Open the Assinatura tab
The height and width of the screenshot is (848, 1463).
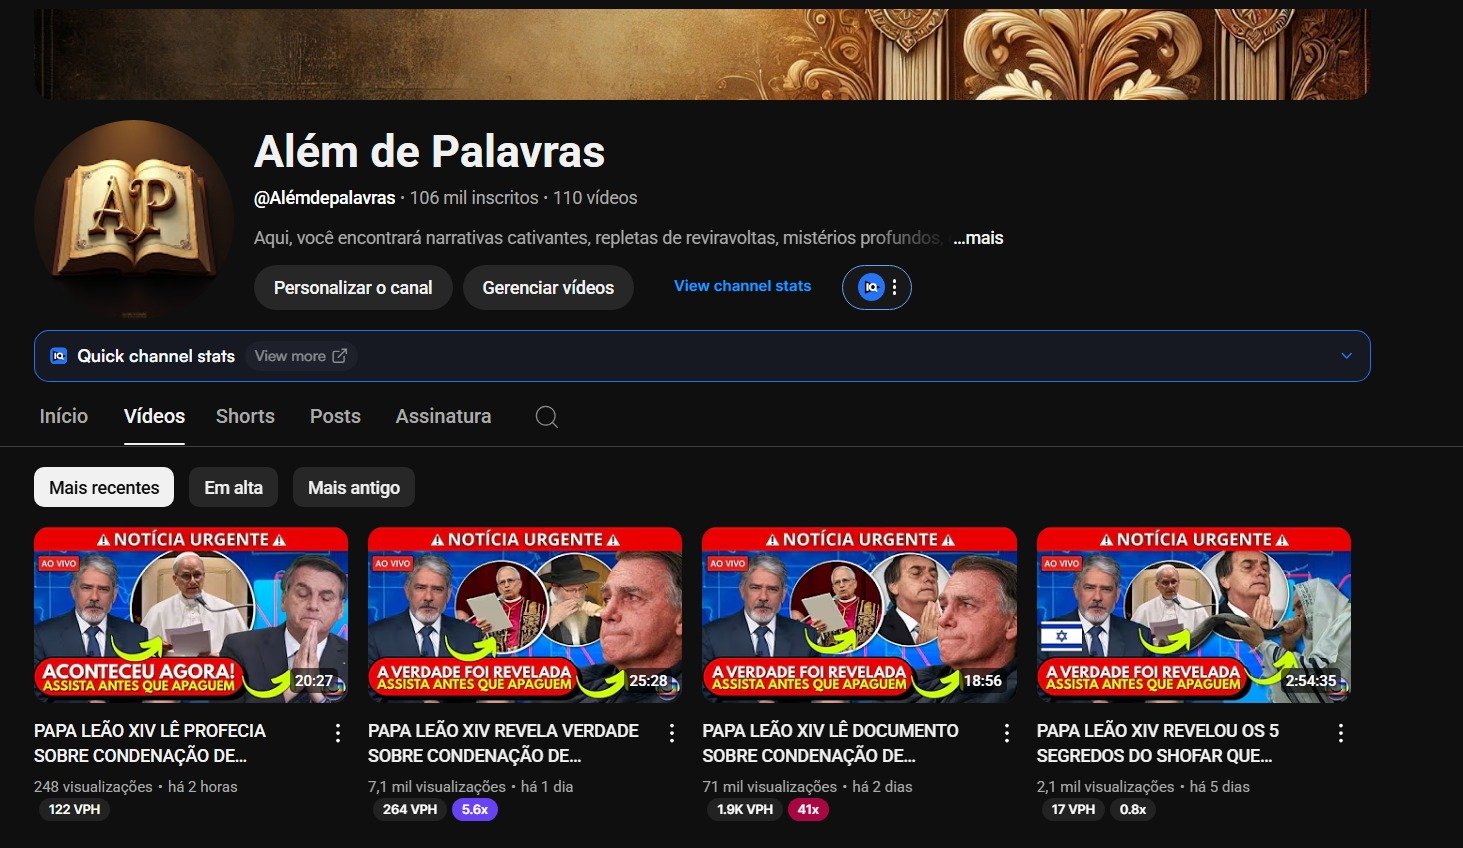tap(443, 416)
